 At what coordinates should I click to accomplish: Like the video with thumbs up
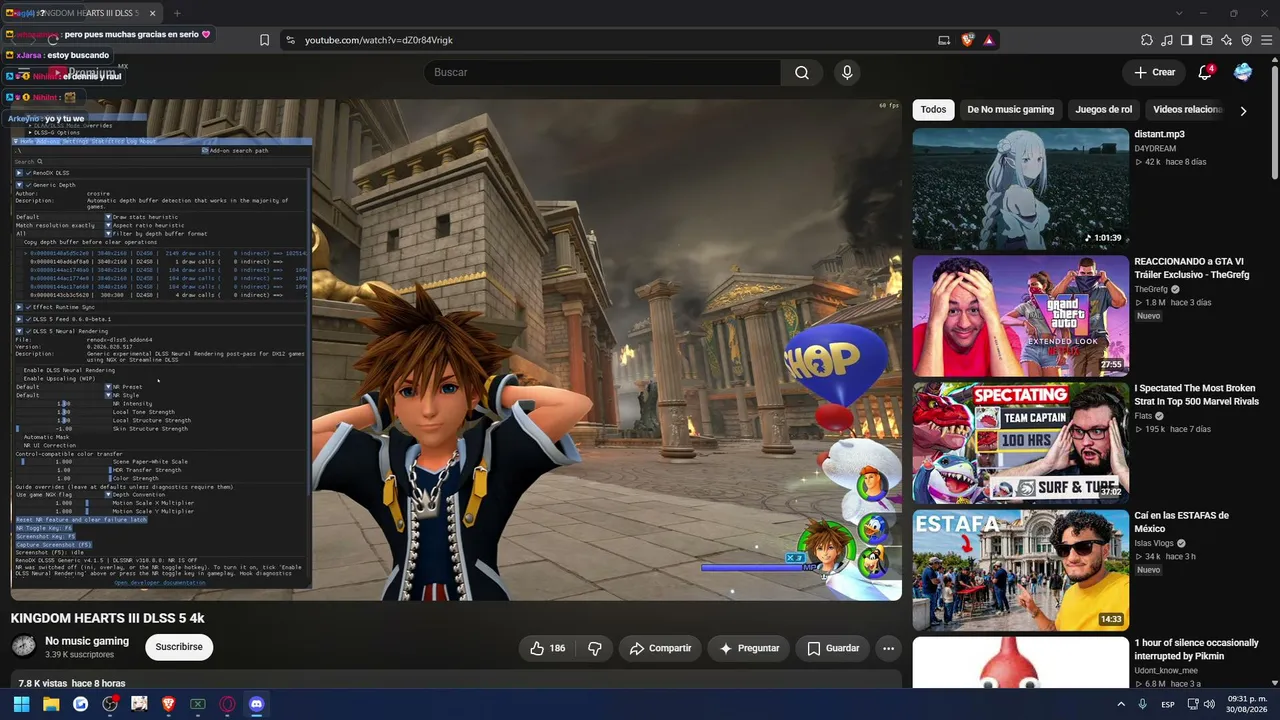pyautogui.click(x=547, y=648)
